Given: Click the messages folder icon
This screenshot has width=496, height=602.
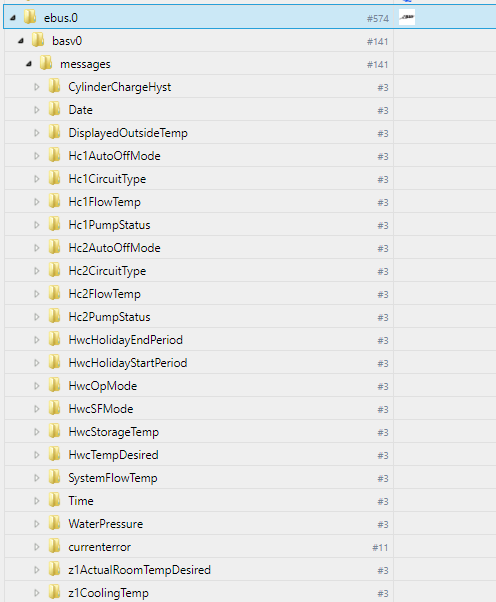Looking at the screenshot, I should coord(46,63).
